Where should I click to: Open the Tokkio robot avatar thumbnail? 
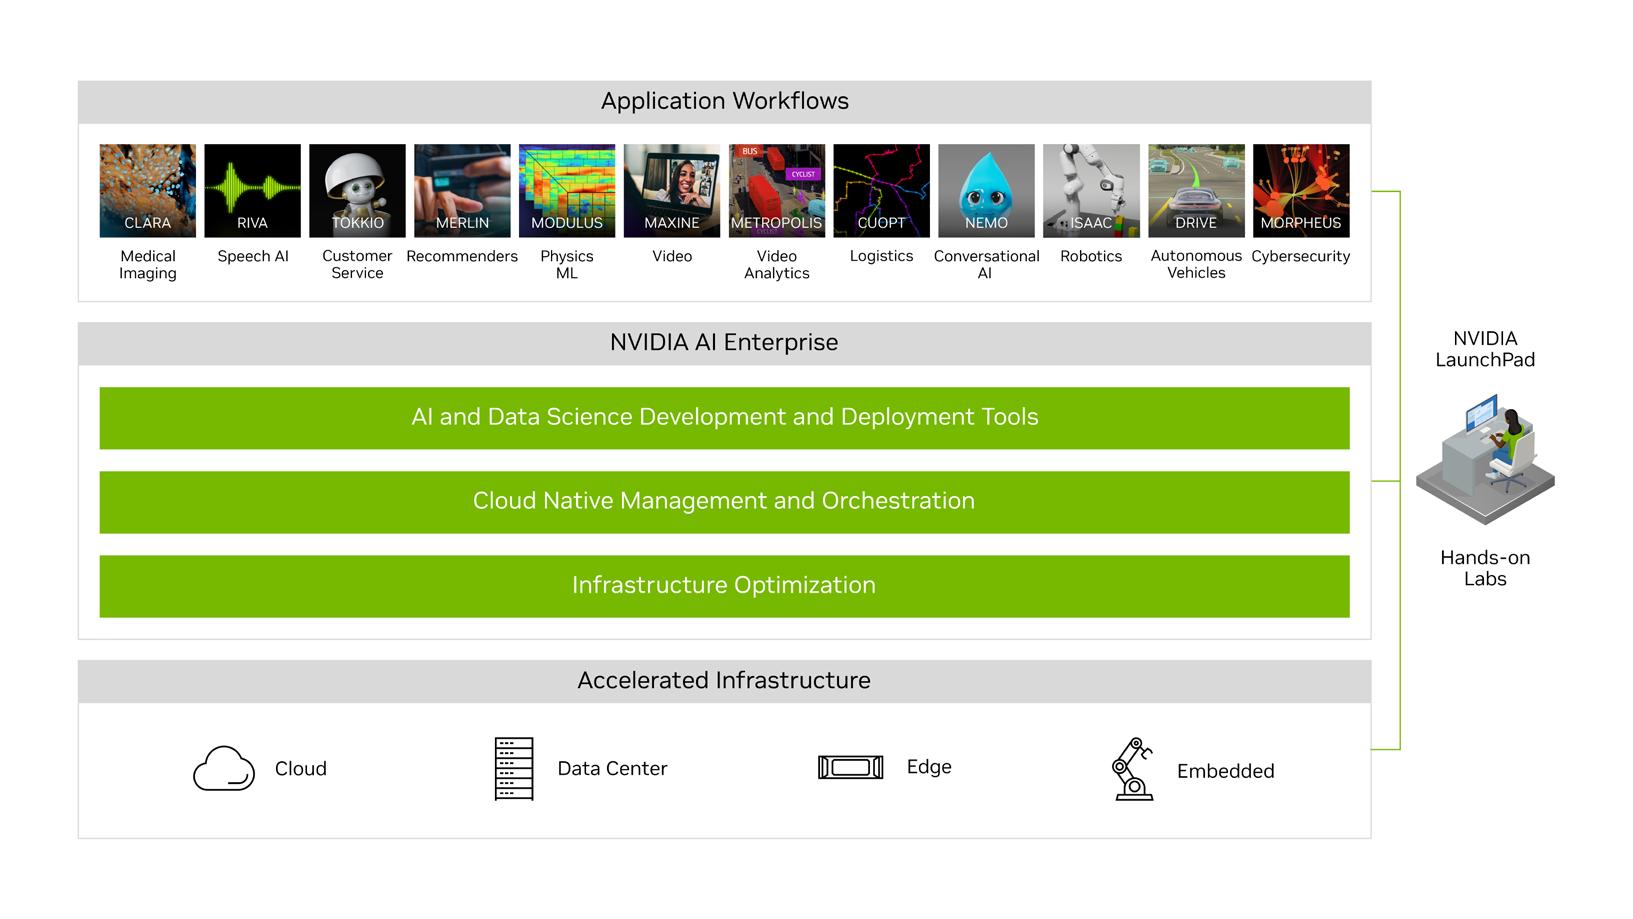coord(357,191)
